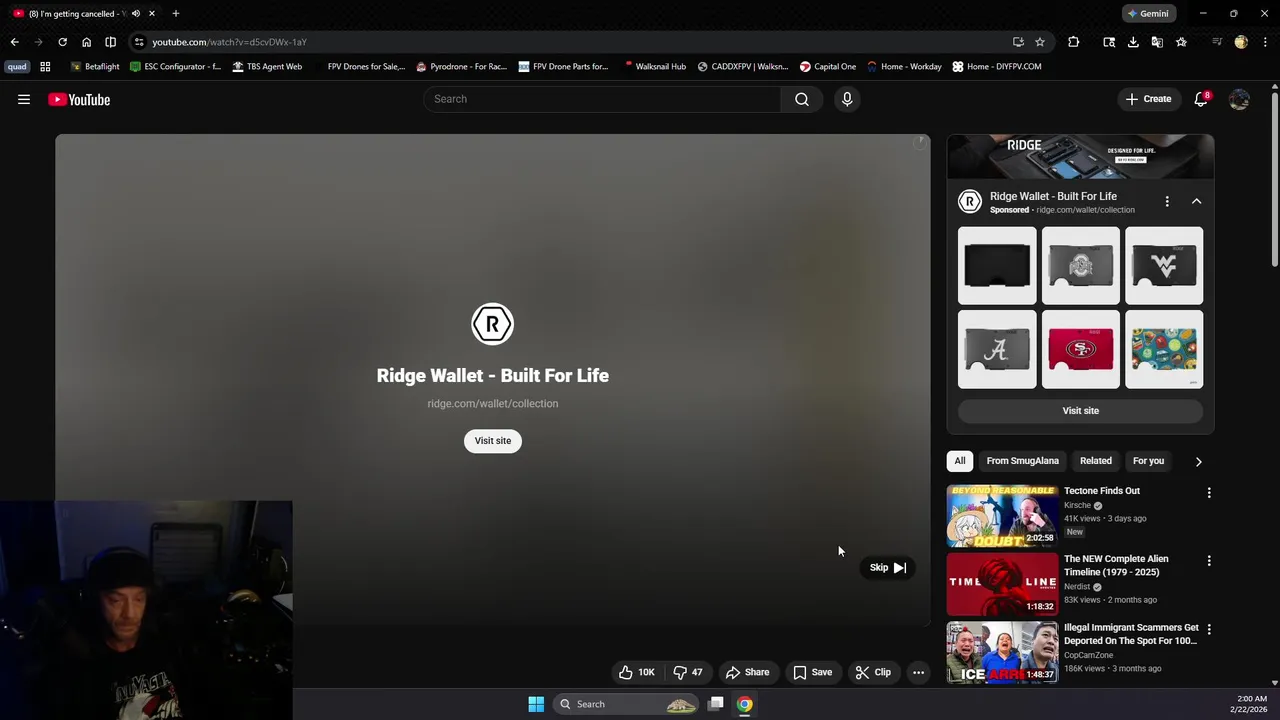Viewport: 1280px width, 720px height.
Task: Dislike the video showing 47
Action: [688, 672]
